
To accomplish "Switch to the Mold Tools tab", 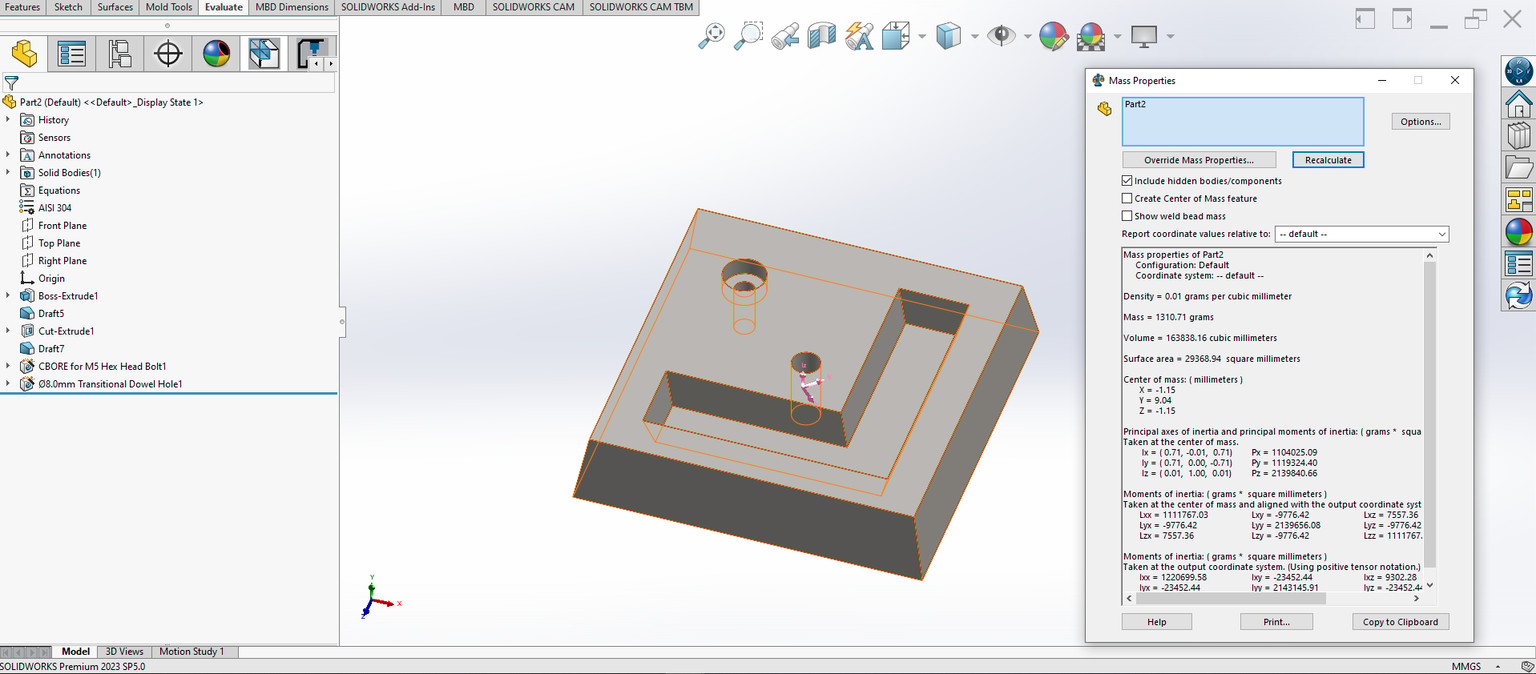I will (x=169, y=7).
